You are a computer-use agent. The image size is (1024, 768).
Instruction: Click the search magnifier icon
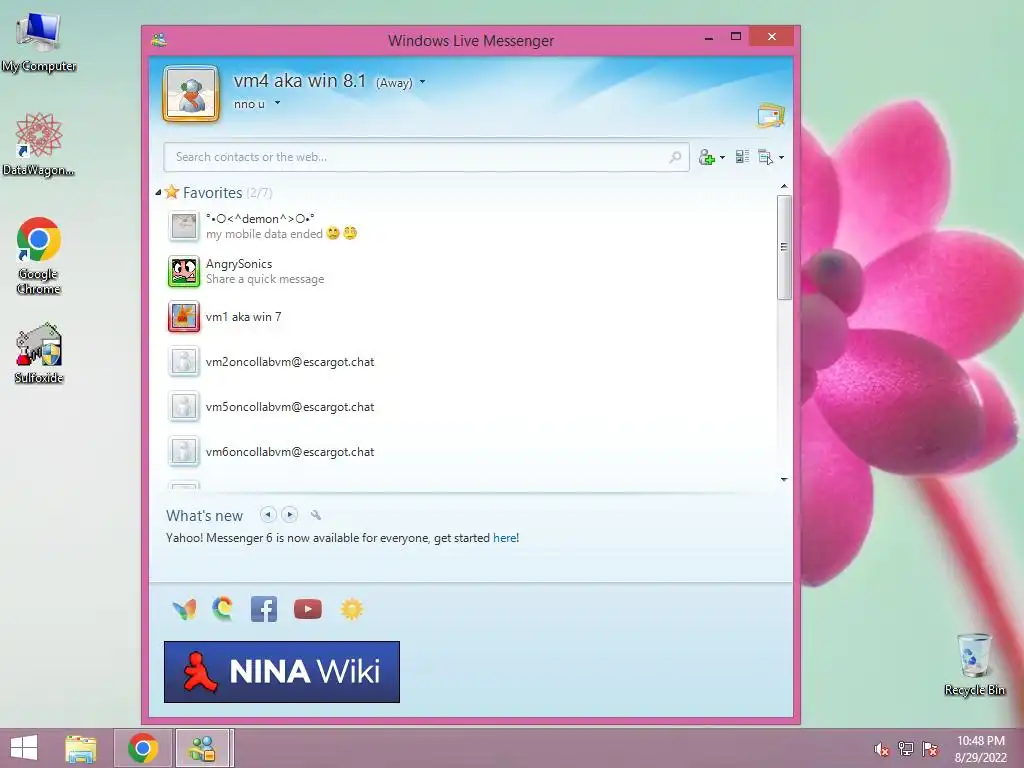click(x=675, y=157)
